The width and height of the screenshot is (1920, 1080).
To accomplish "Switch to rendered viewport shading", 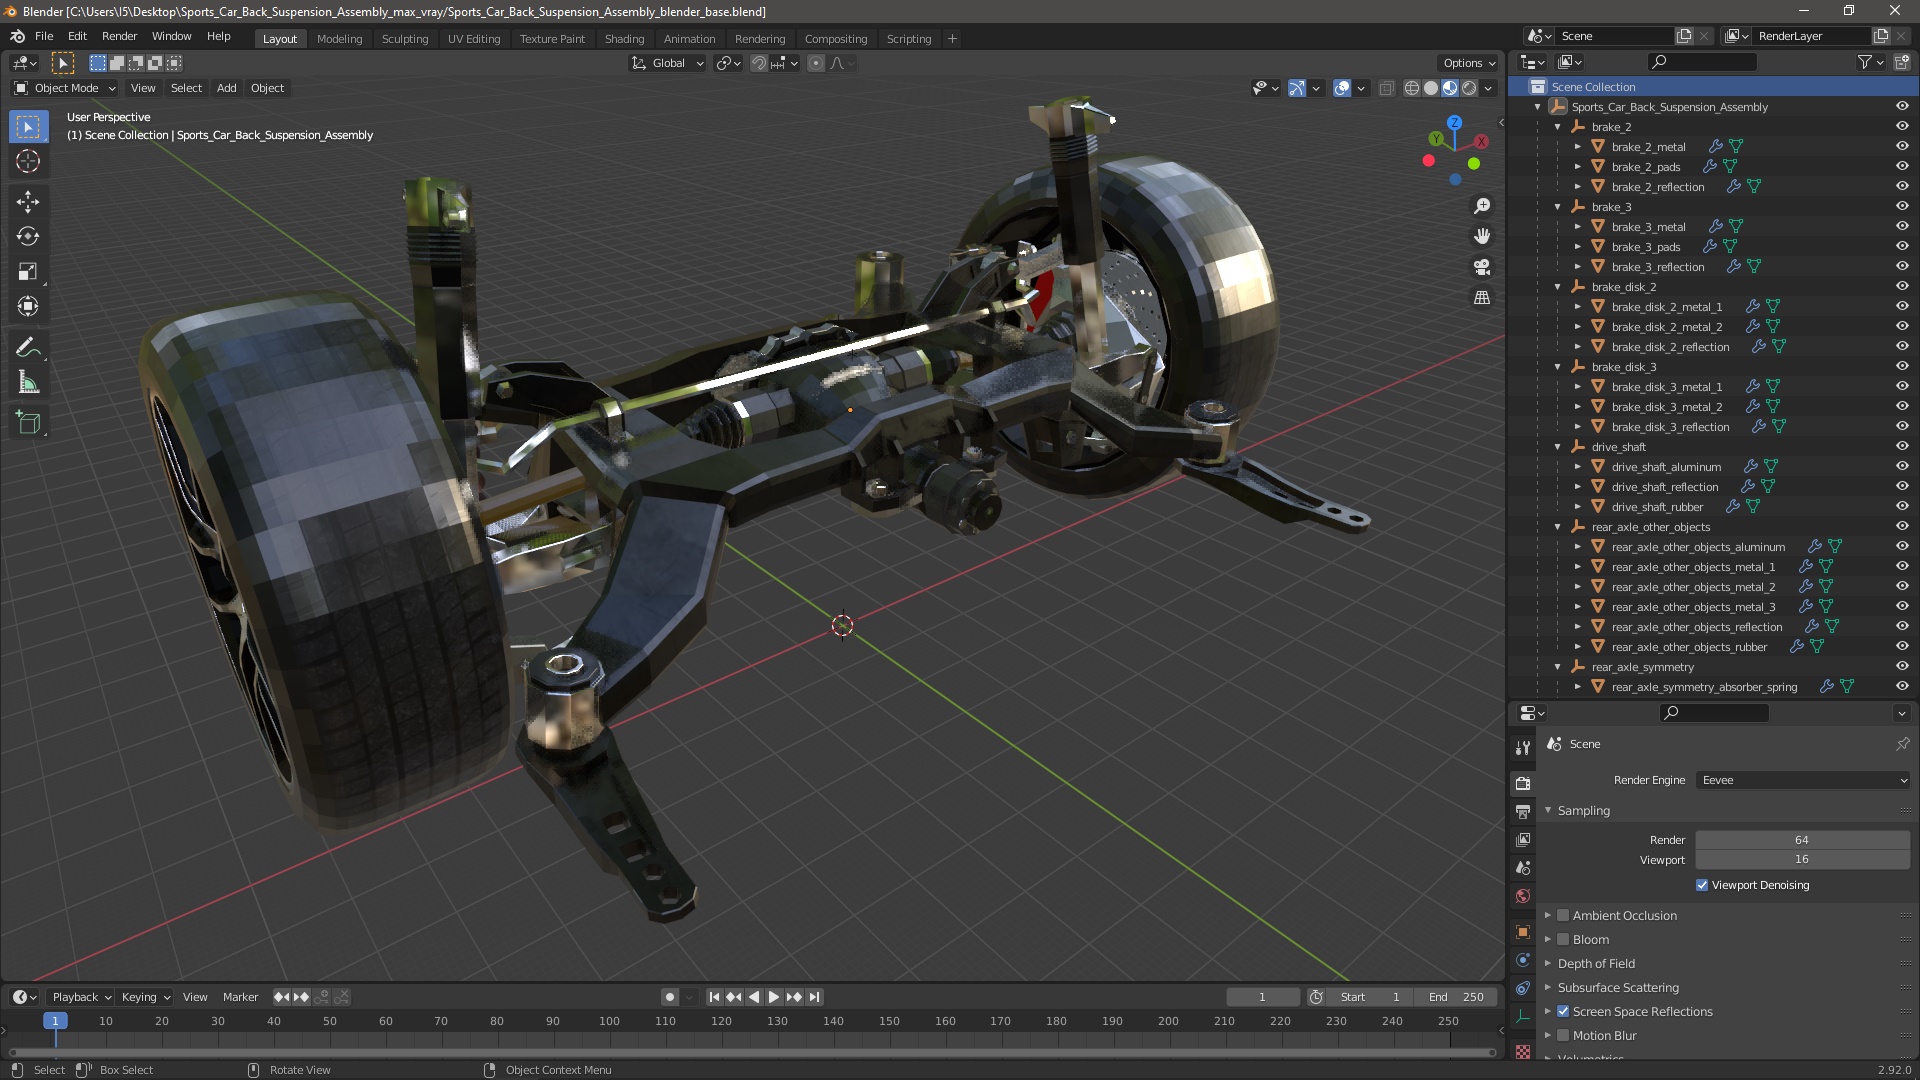I will (x=1469, y=88).
